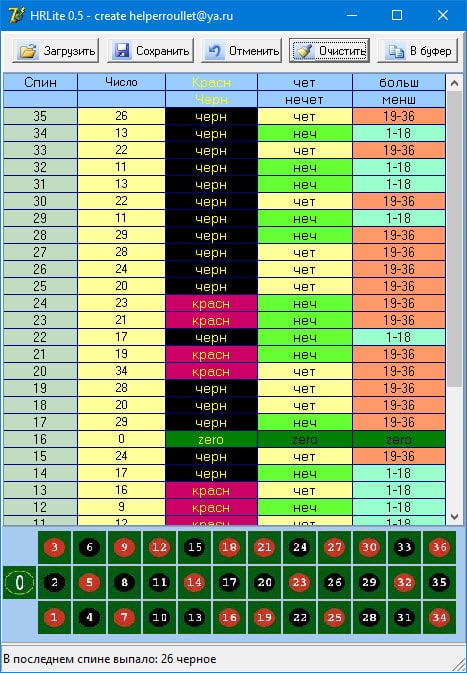Select black number 13 on the board
The width and height of the screenshot is (467, 673).
pos(194,618)
